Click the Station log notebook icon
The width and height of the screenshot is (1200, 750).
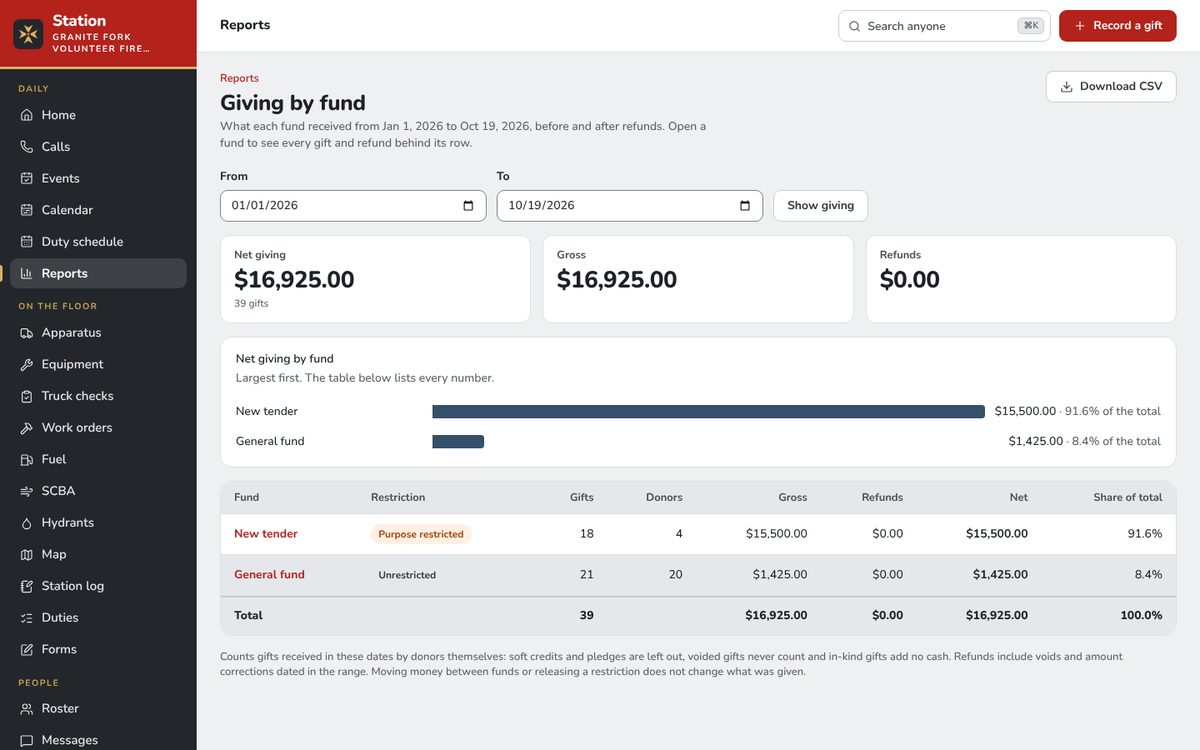tap(27, 586)
